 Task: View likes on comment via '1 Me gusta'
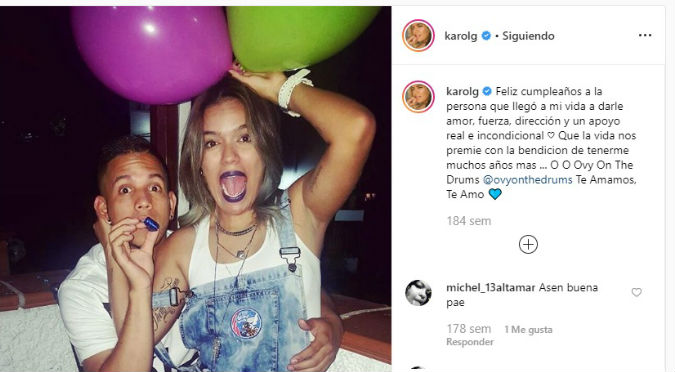pos(528,330)
